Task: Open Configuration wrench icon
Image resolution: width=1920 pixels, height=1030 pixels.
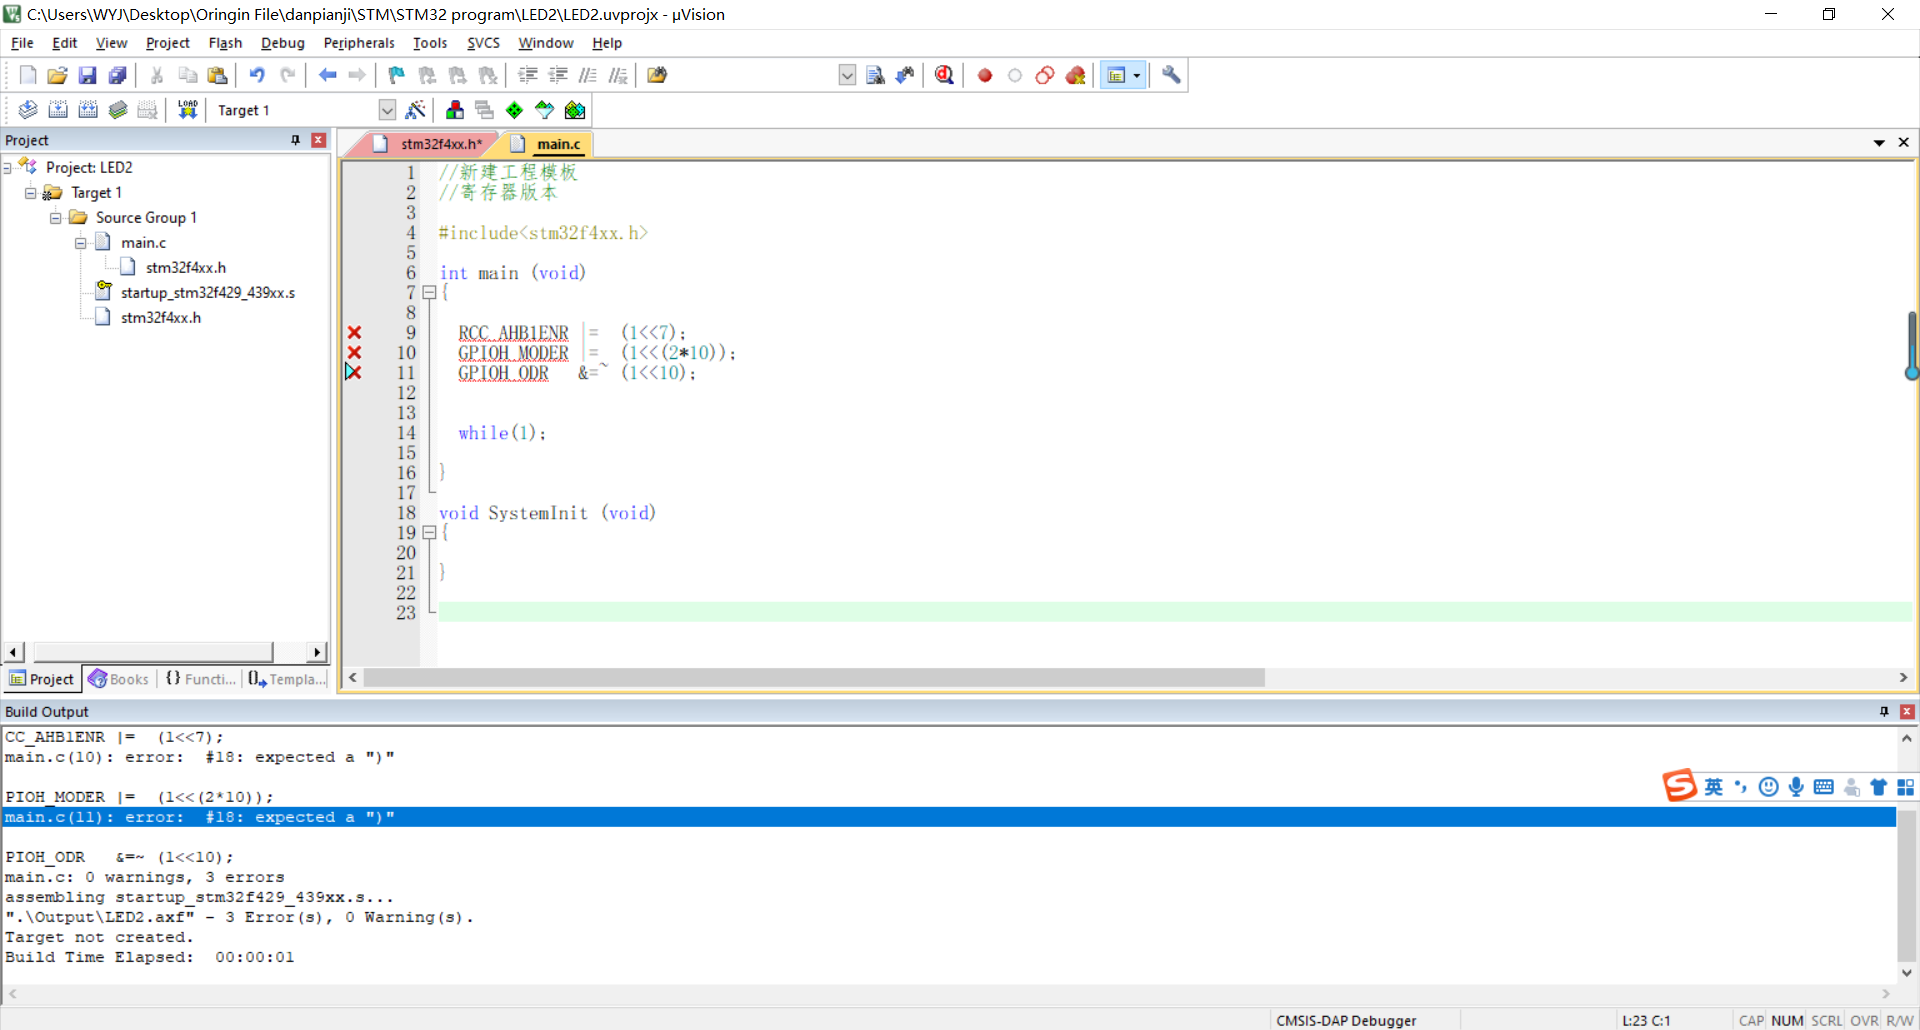Action: point(1171,75)
